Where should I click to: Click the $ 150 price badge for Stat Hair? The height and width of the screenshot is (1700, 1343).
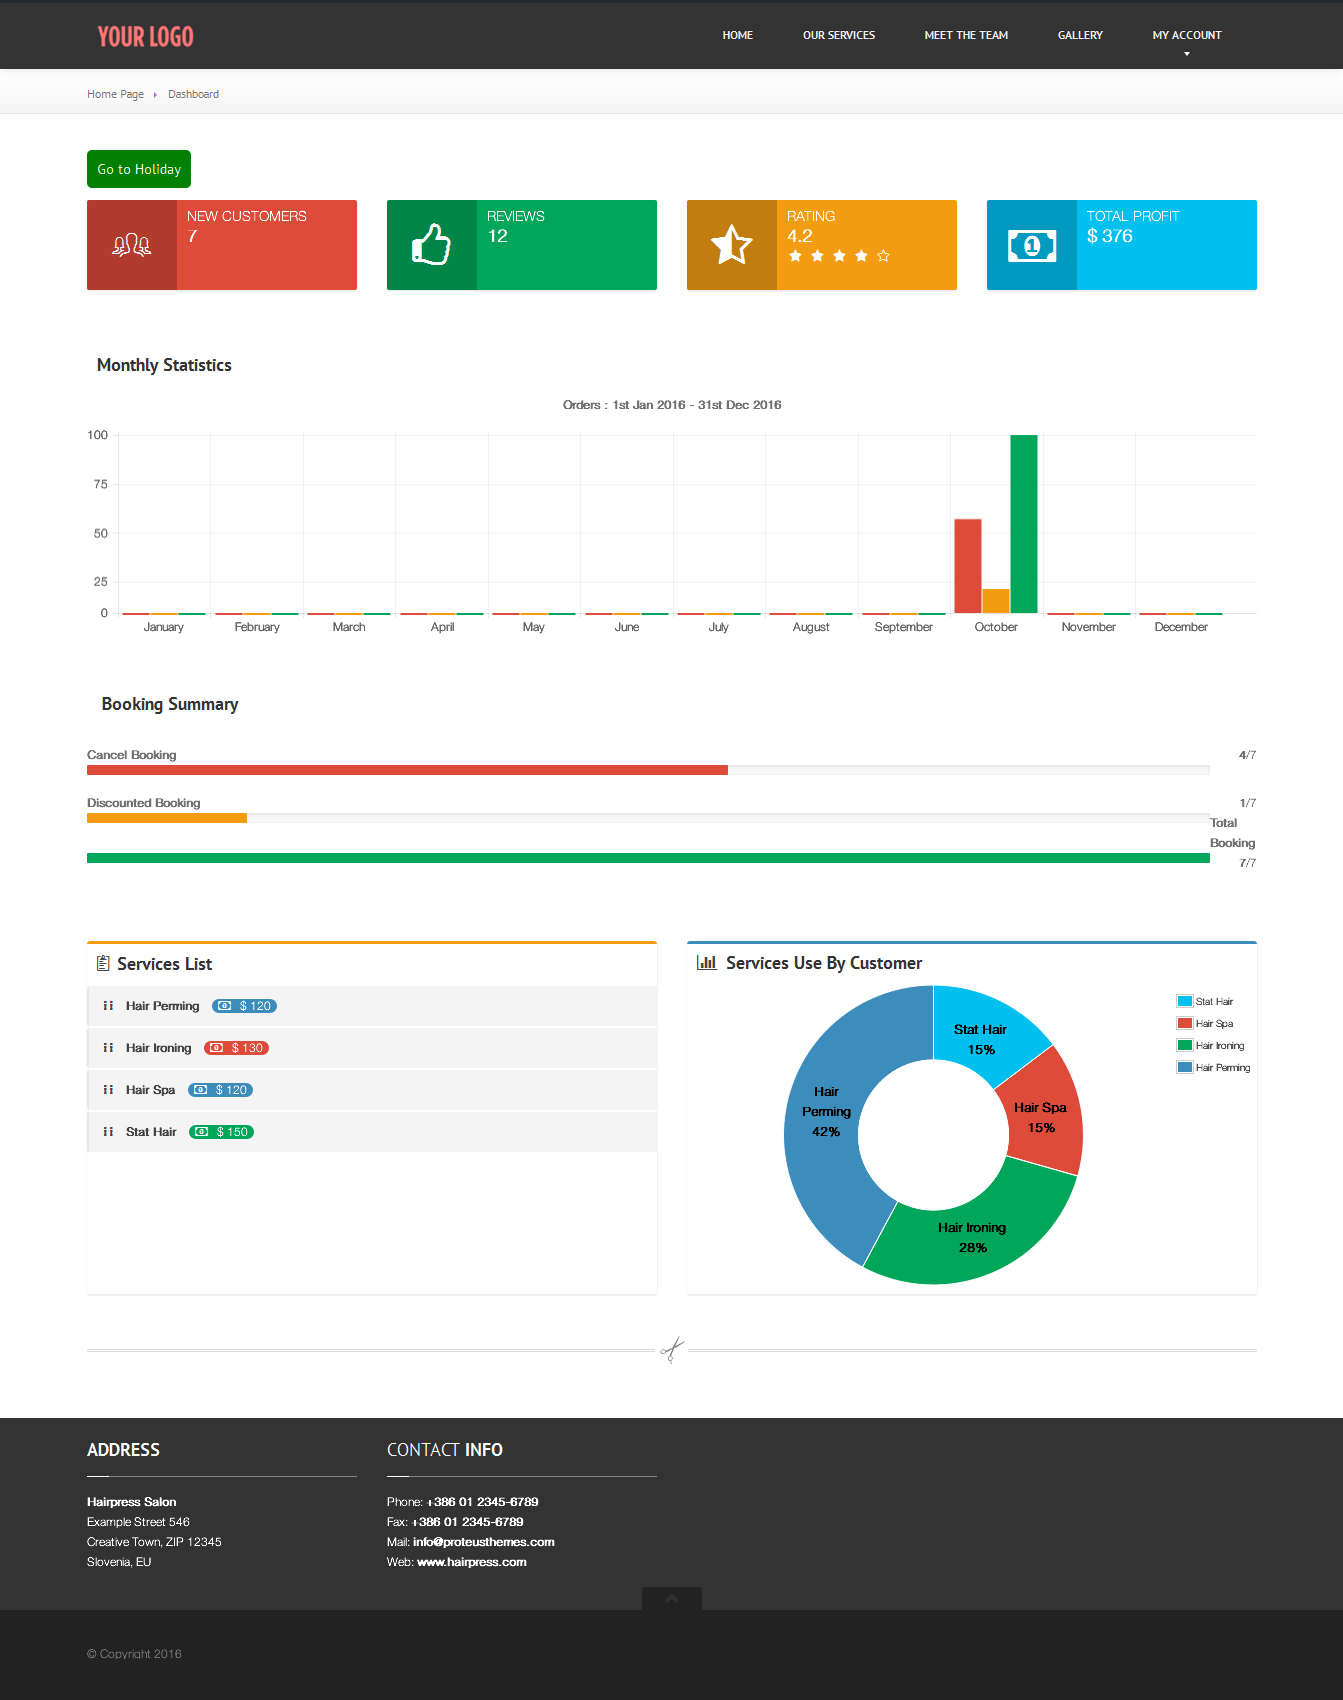(x=222, y=1132)
